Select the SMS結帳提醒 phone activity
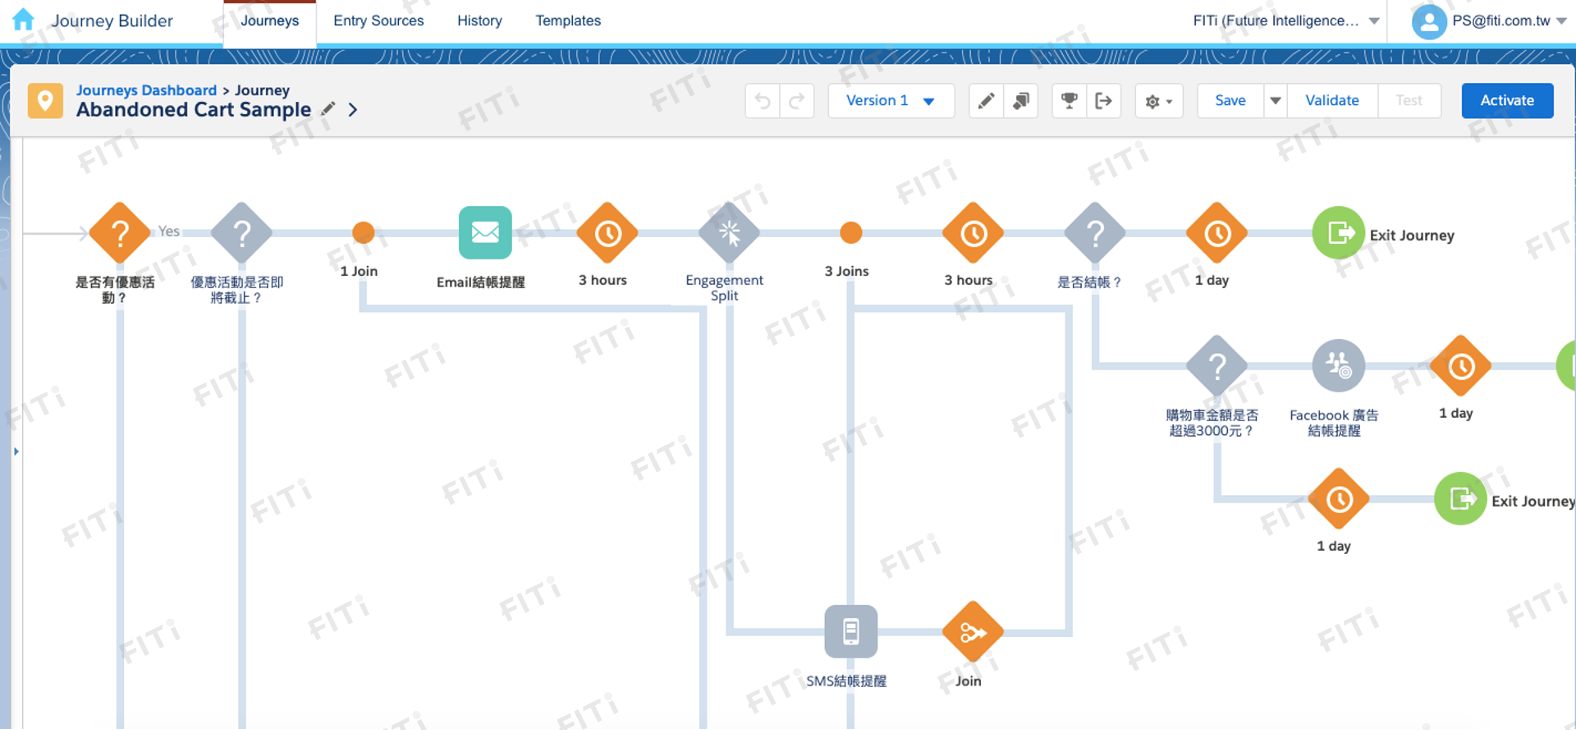This screenshot has height=730, width=1576. (x=850, y=632)
